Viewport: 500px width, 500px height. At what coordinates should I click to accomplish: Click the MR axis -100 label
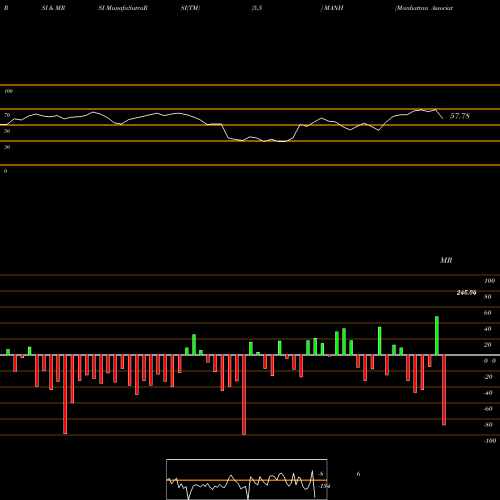(490, 441)
